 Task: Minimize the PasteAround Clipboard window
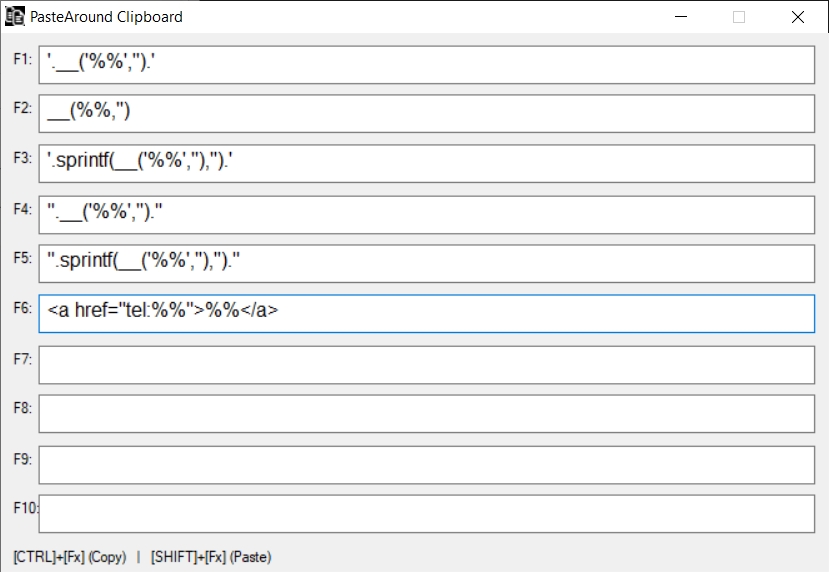[x=681, y=17]
